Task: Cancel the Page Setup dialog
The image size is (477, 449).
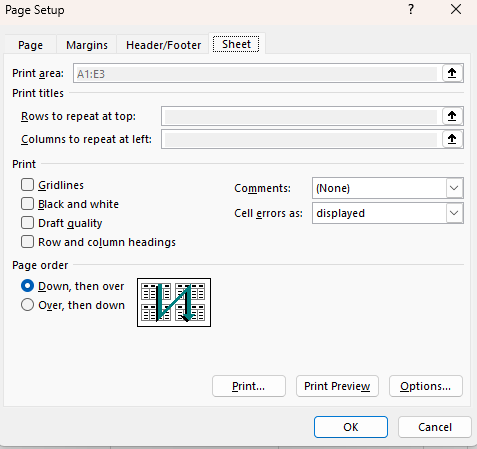Action: [x=435, y=427]
